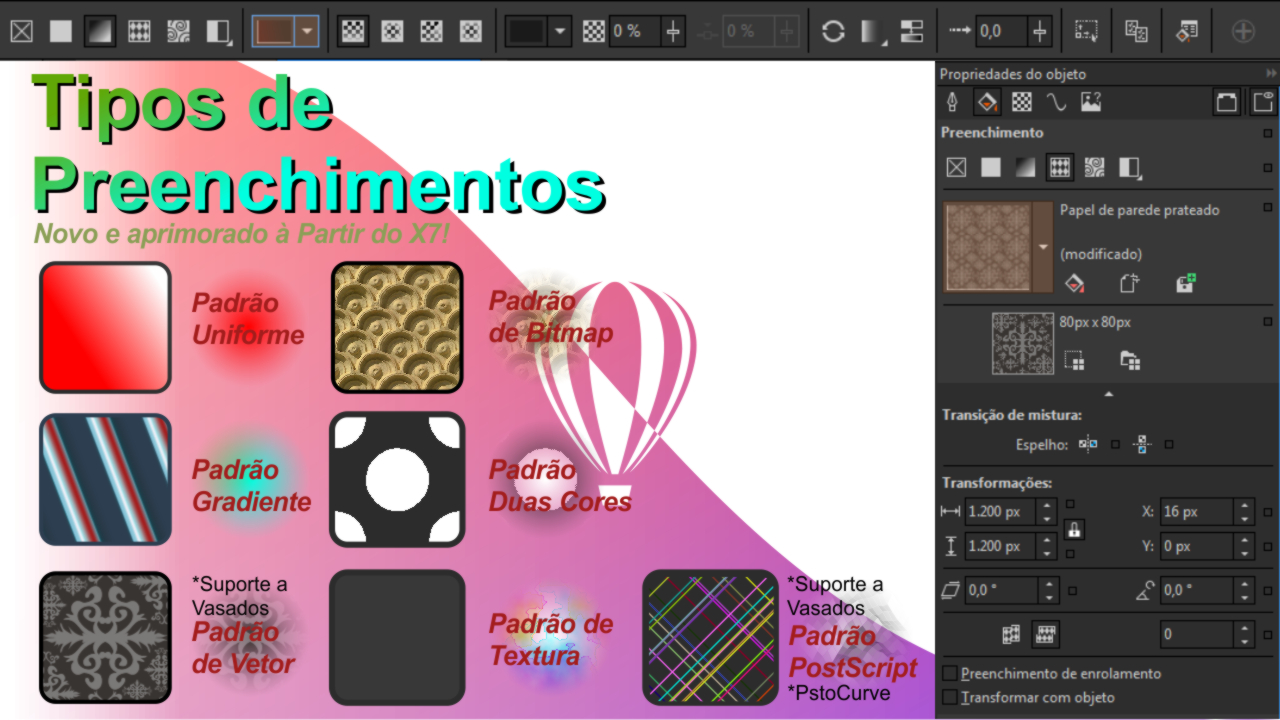Click the Preenchimento section header
The width and height of the screenshot is (1280, 720).
click(990, 132)
